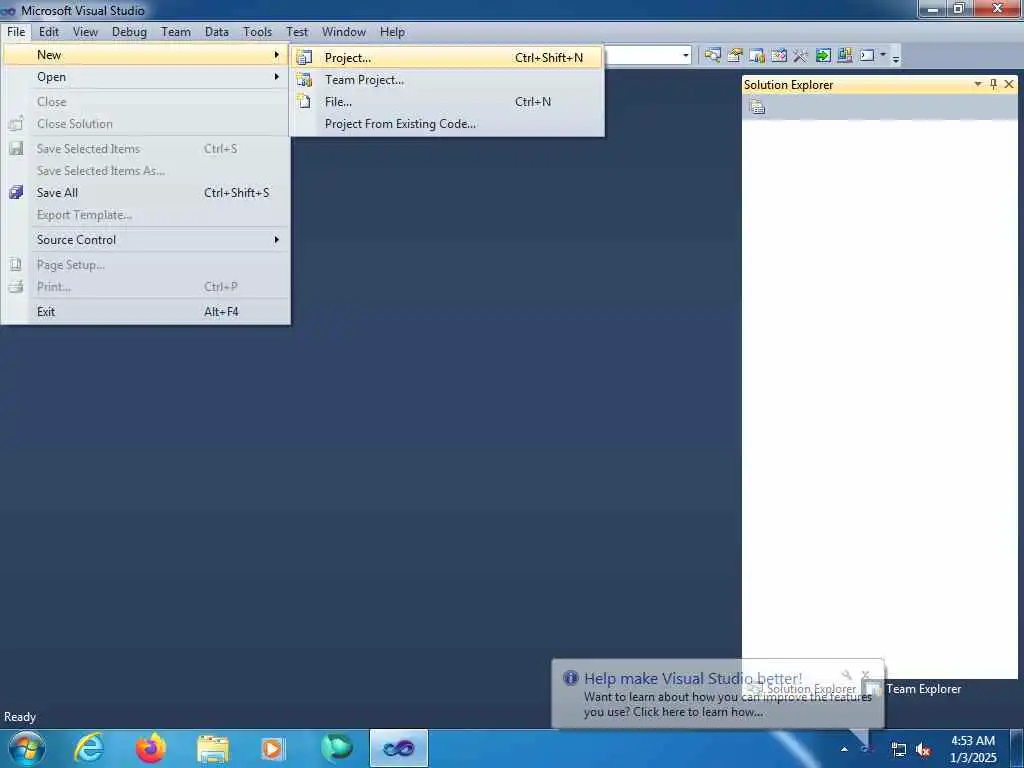Open the media player taskbar icon

tap(272, 748)
